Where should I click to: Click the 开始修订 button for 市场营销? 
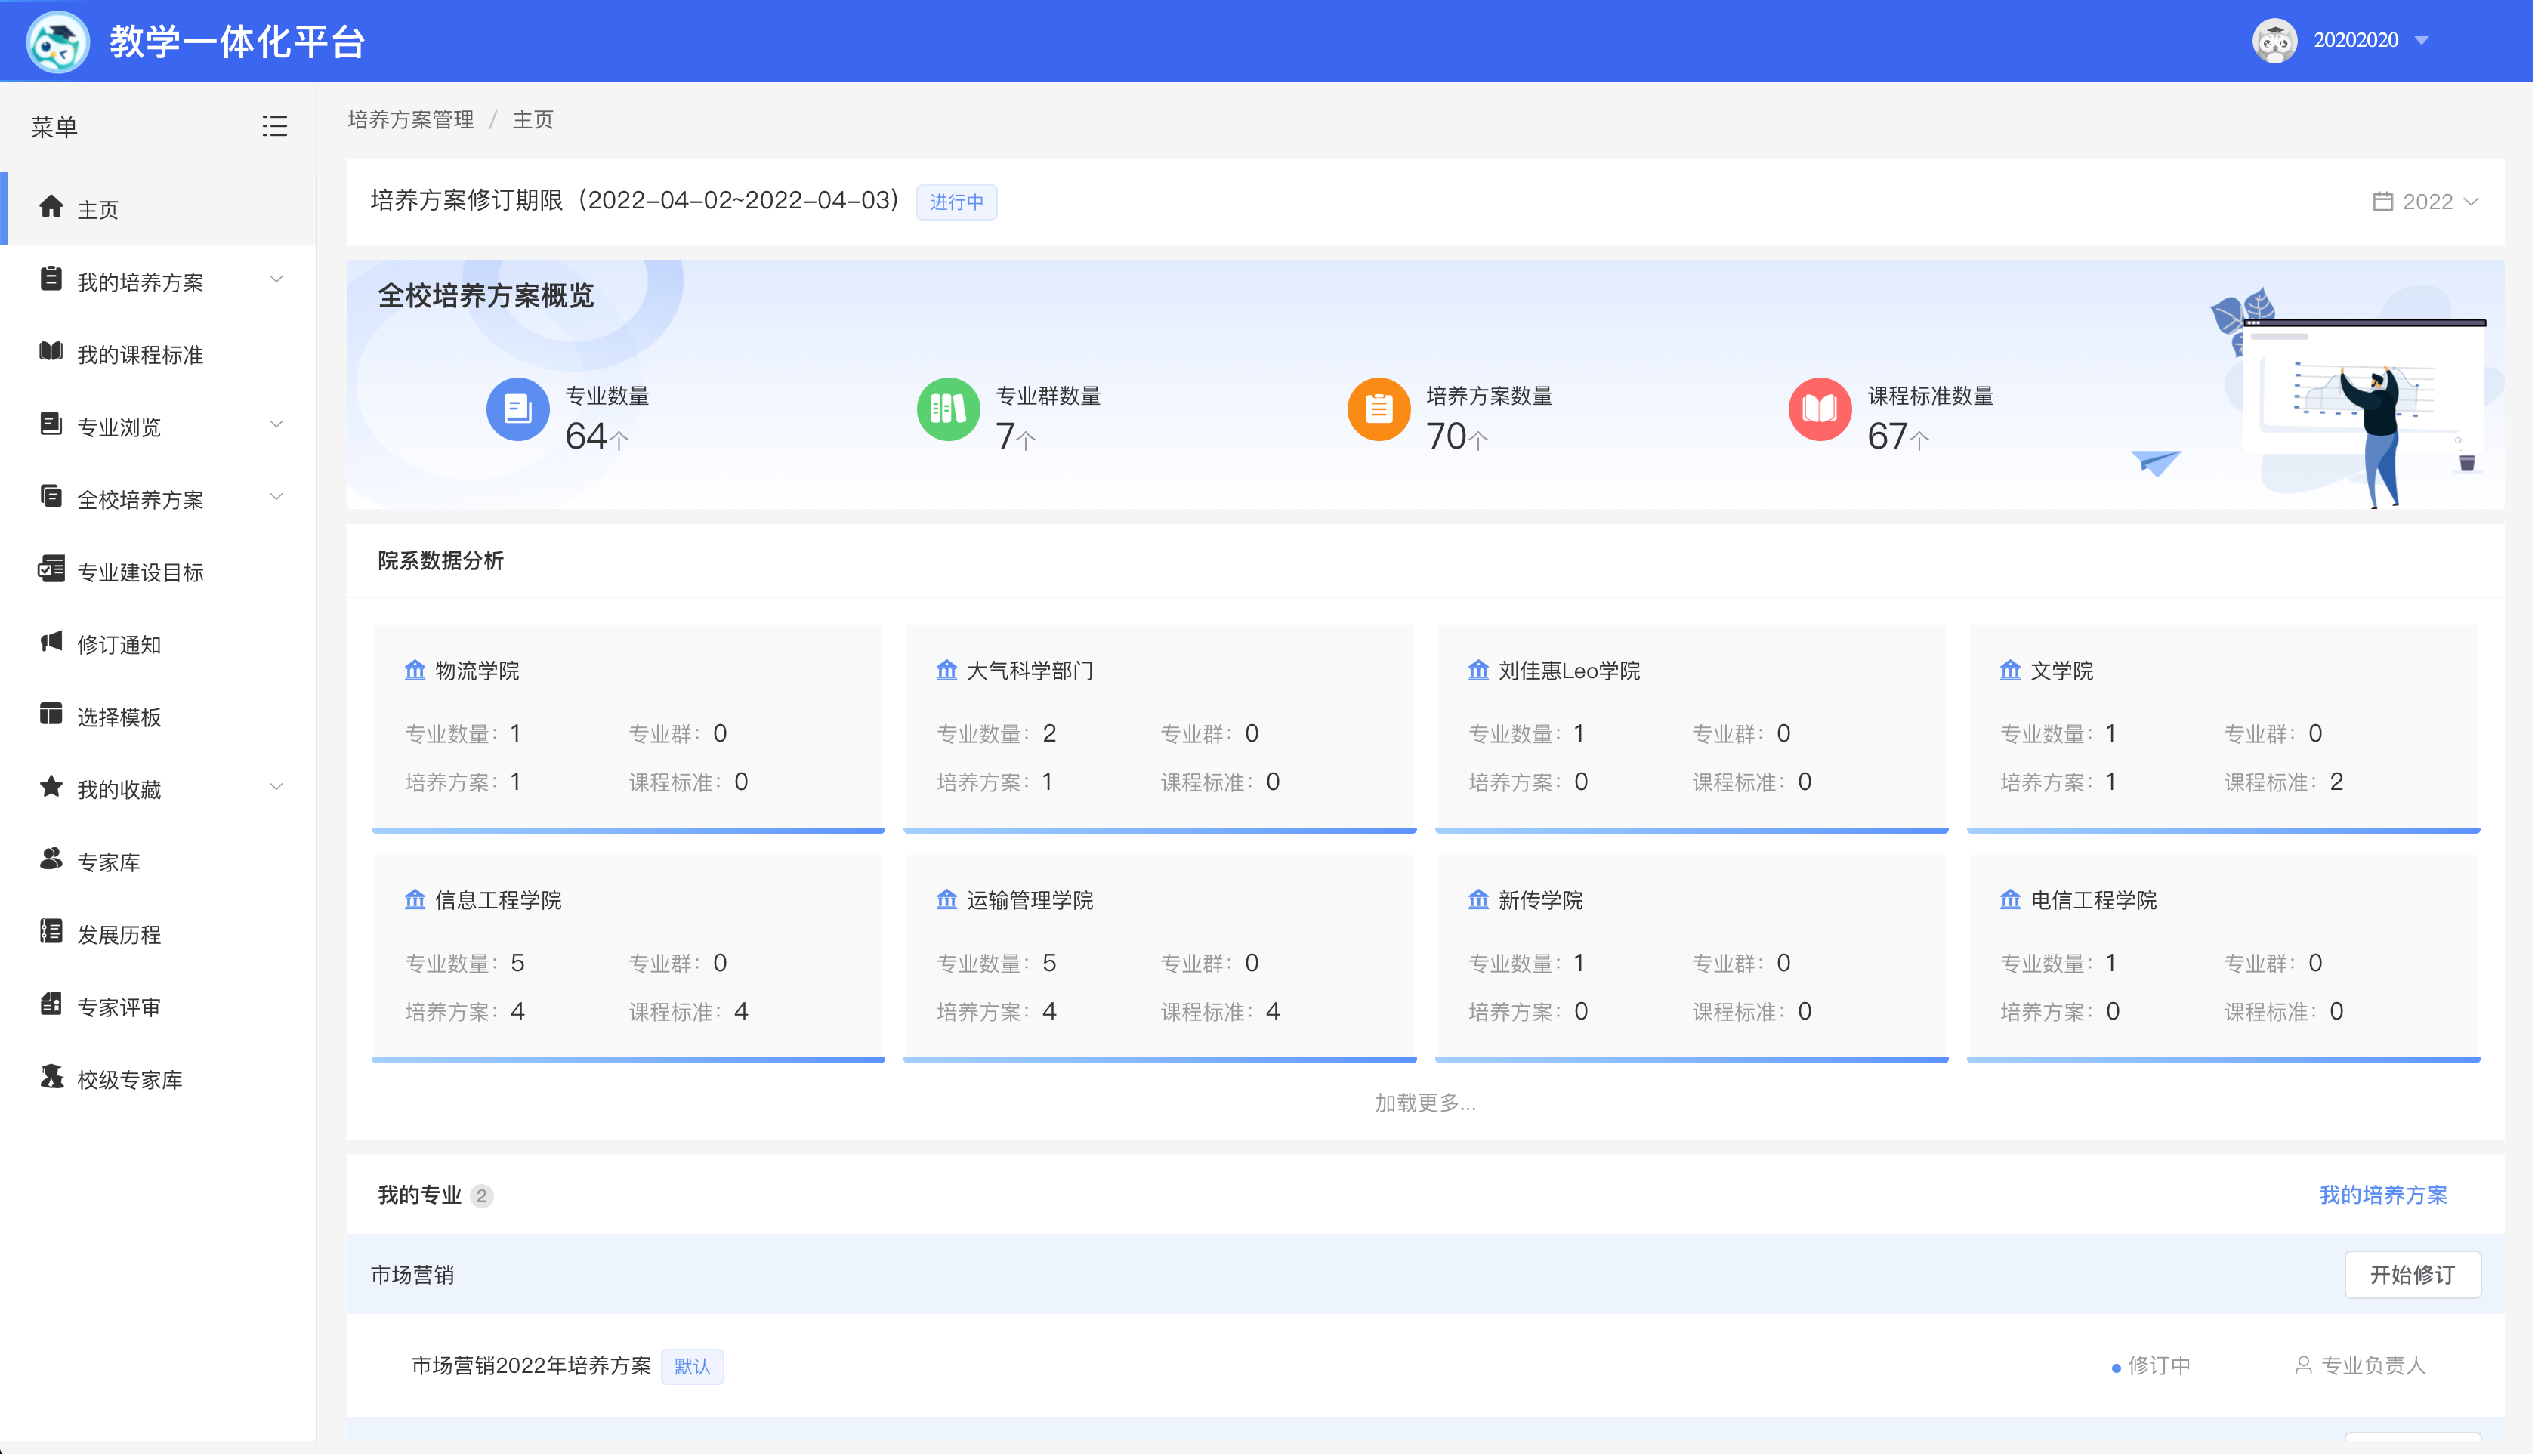pyautogui.click(x=2412, y=1275)
